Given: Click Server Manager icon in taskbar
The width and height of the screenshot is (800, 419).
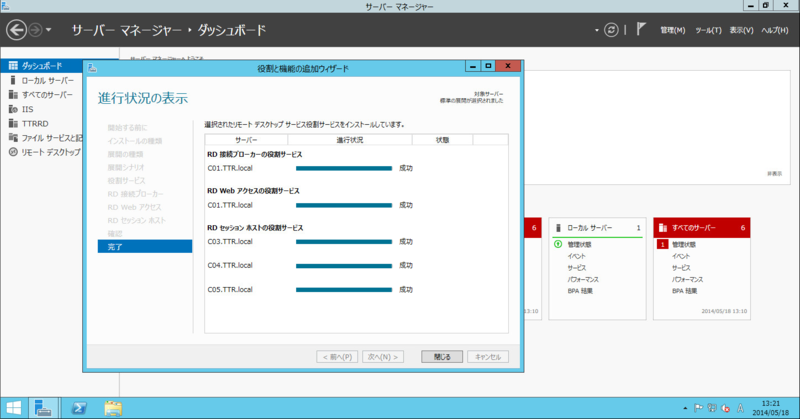Looking at the screenshot, I should [x=43, y=408].
